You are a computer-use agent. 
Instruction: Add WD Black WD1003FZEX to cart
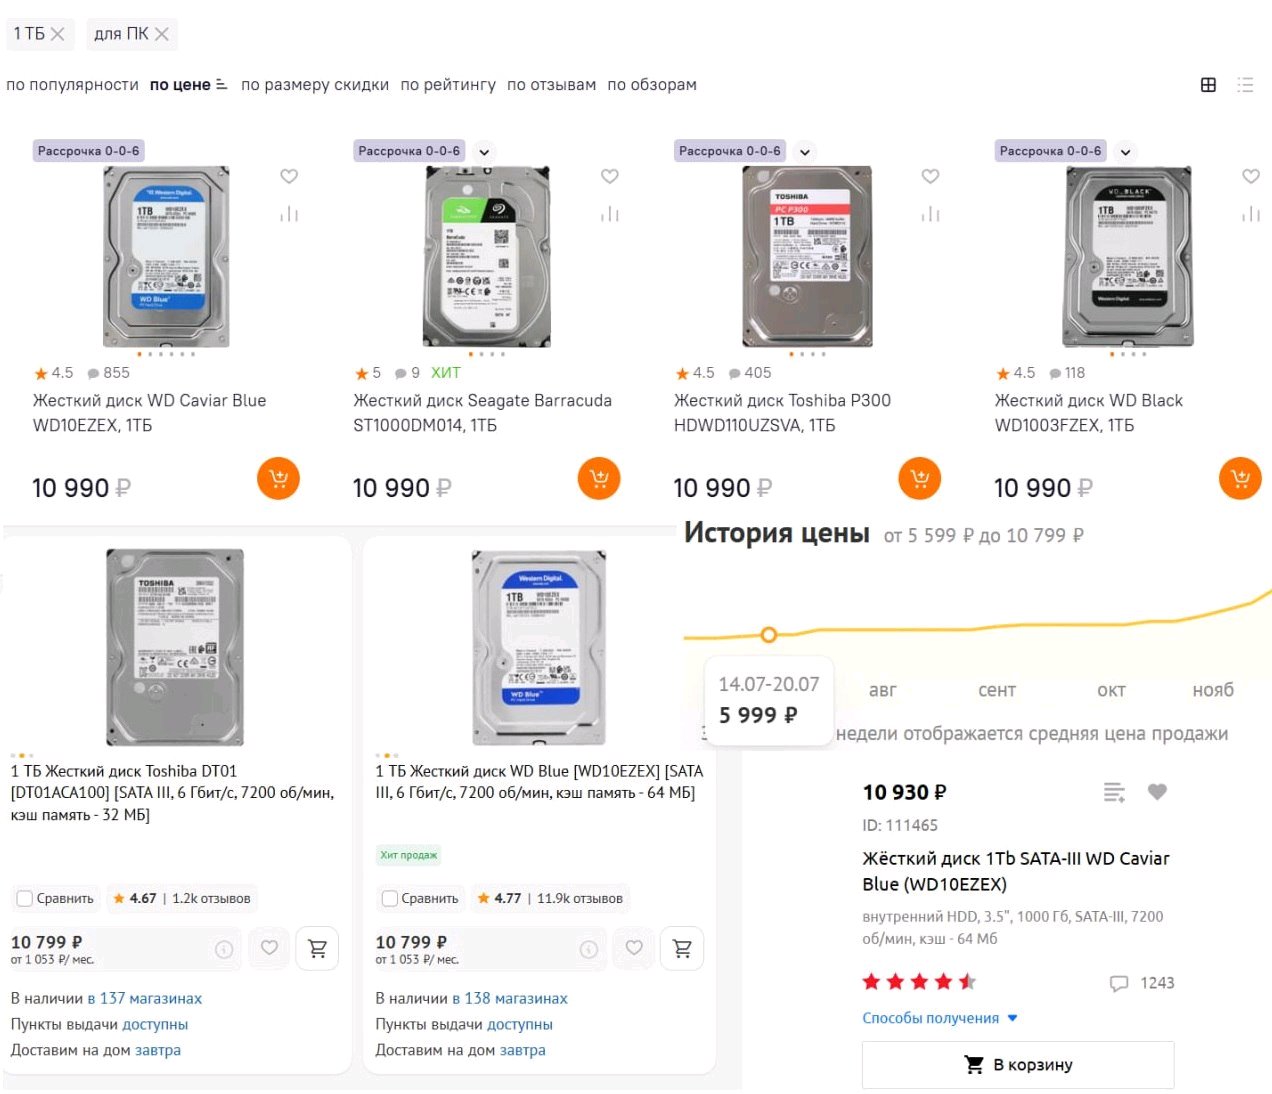(x=1240, y=478)
